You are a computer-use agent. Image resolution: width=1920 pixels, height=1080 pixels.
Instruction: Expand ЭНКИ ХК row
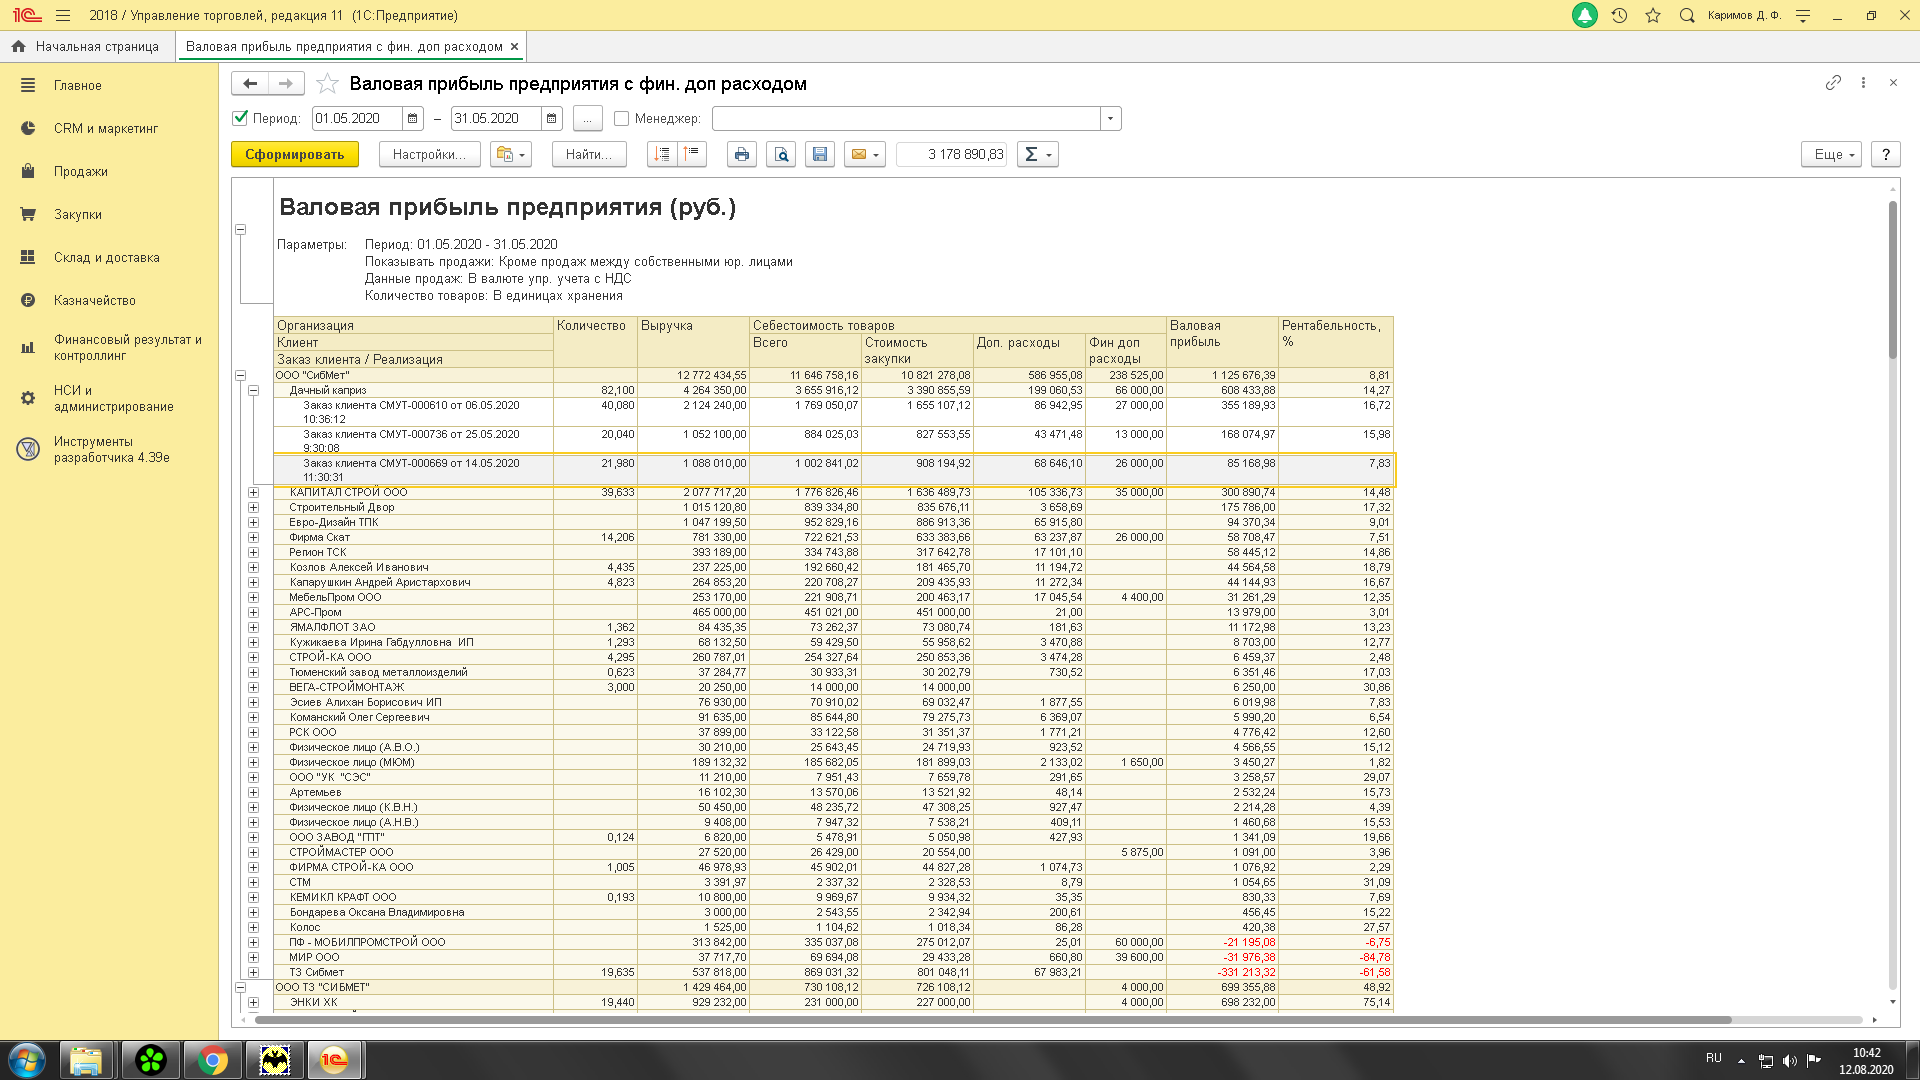[x=253, y=1003]
